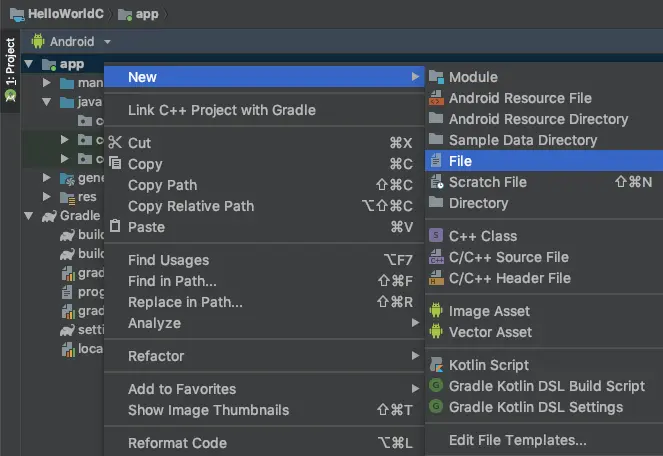Screen dimensions: 663x456
Task: Click the Kotlin Script icon
Action: [x=436, y=365]
